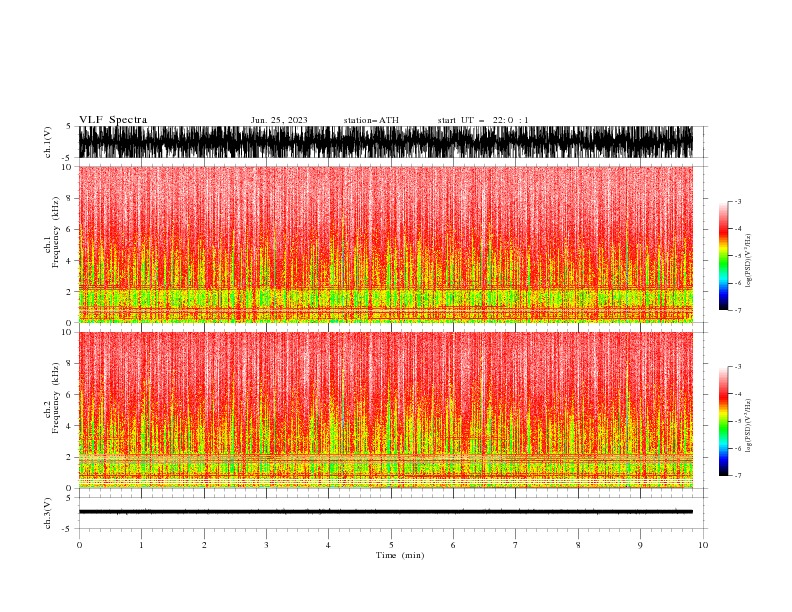Click the "-7" label on ch.1 color bar
Screen dimensions: 792x612
click(x=738, y=310)
